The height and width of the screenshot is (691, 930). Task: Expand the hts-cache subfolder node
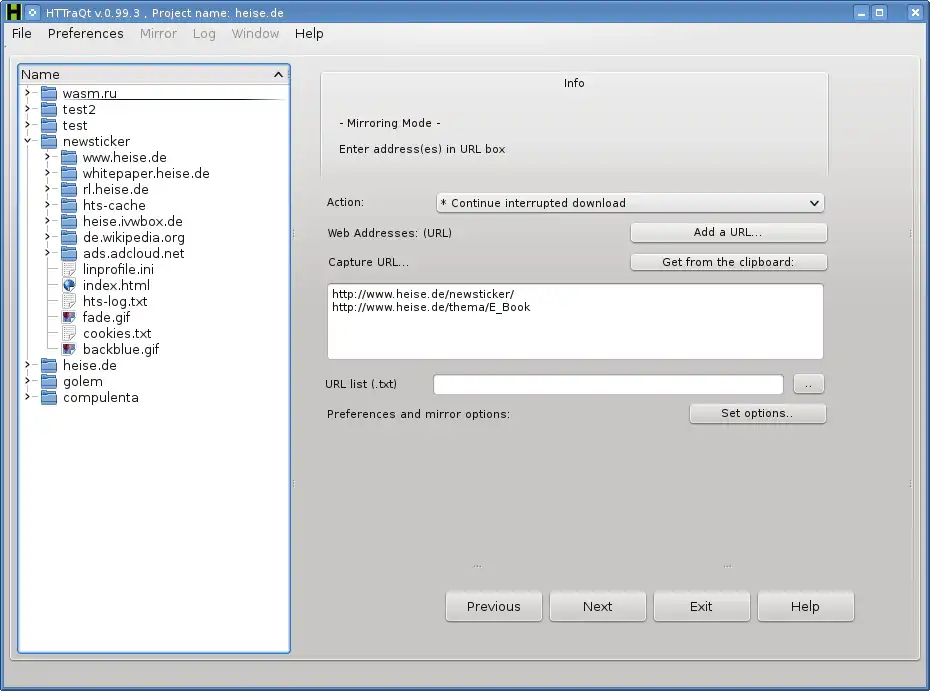pos(47,205)
